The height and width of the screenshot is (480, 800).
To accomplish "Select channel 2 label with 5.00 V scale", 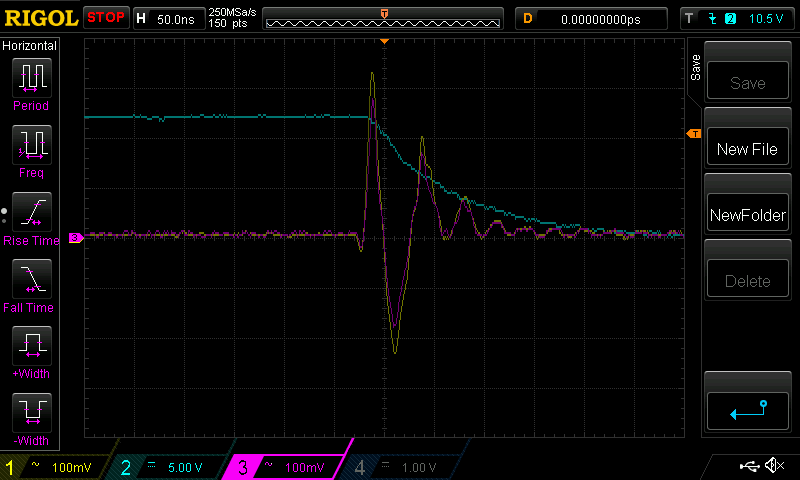I will pyautogui.click(x=166, y=467).
